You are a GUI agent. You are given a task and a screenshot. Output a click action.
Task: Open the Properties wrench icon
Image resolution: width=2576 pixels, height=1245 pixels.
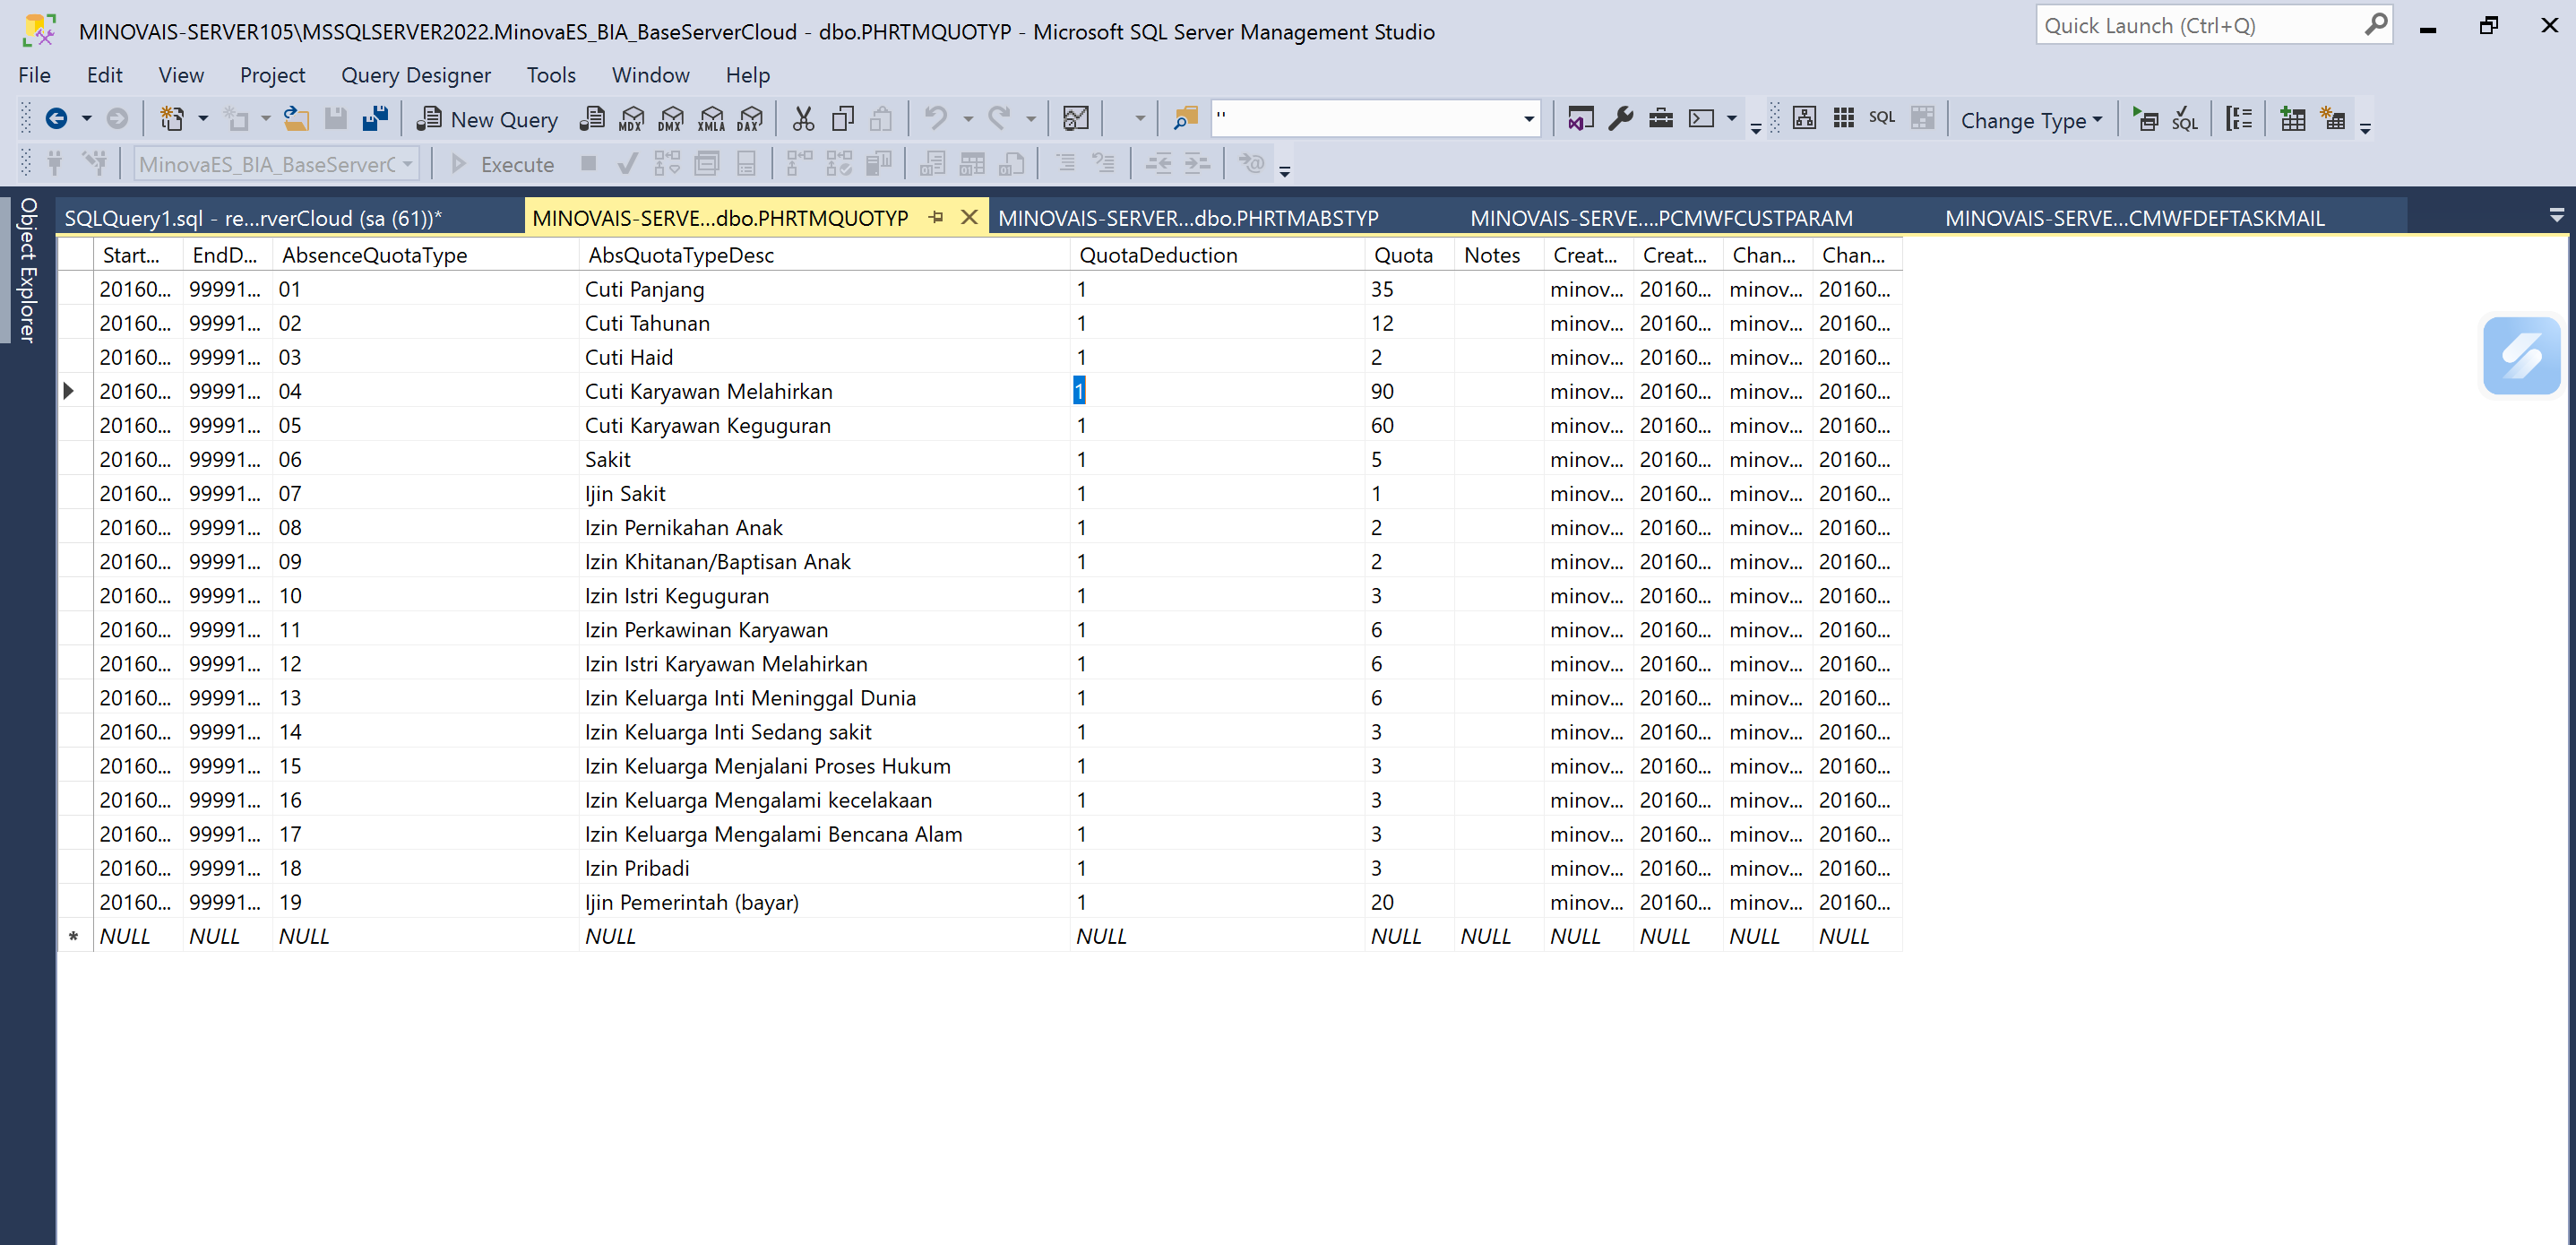coord(1620,120)
